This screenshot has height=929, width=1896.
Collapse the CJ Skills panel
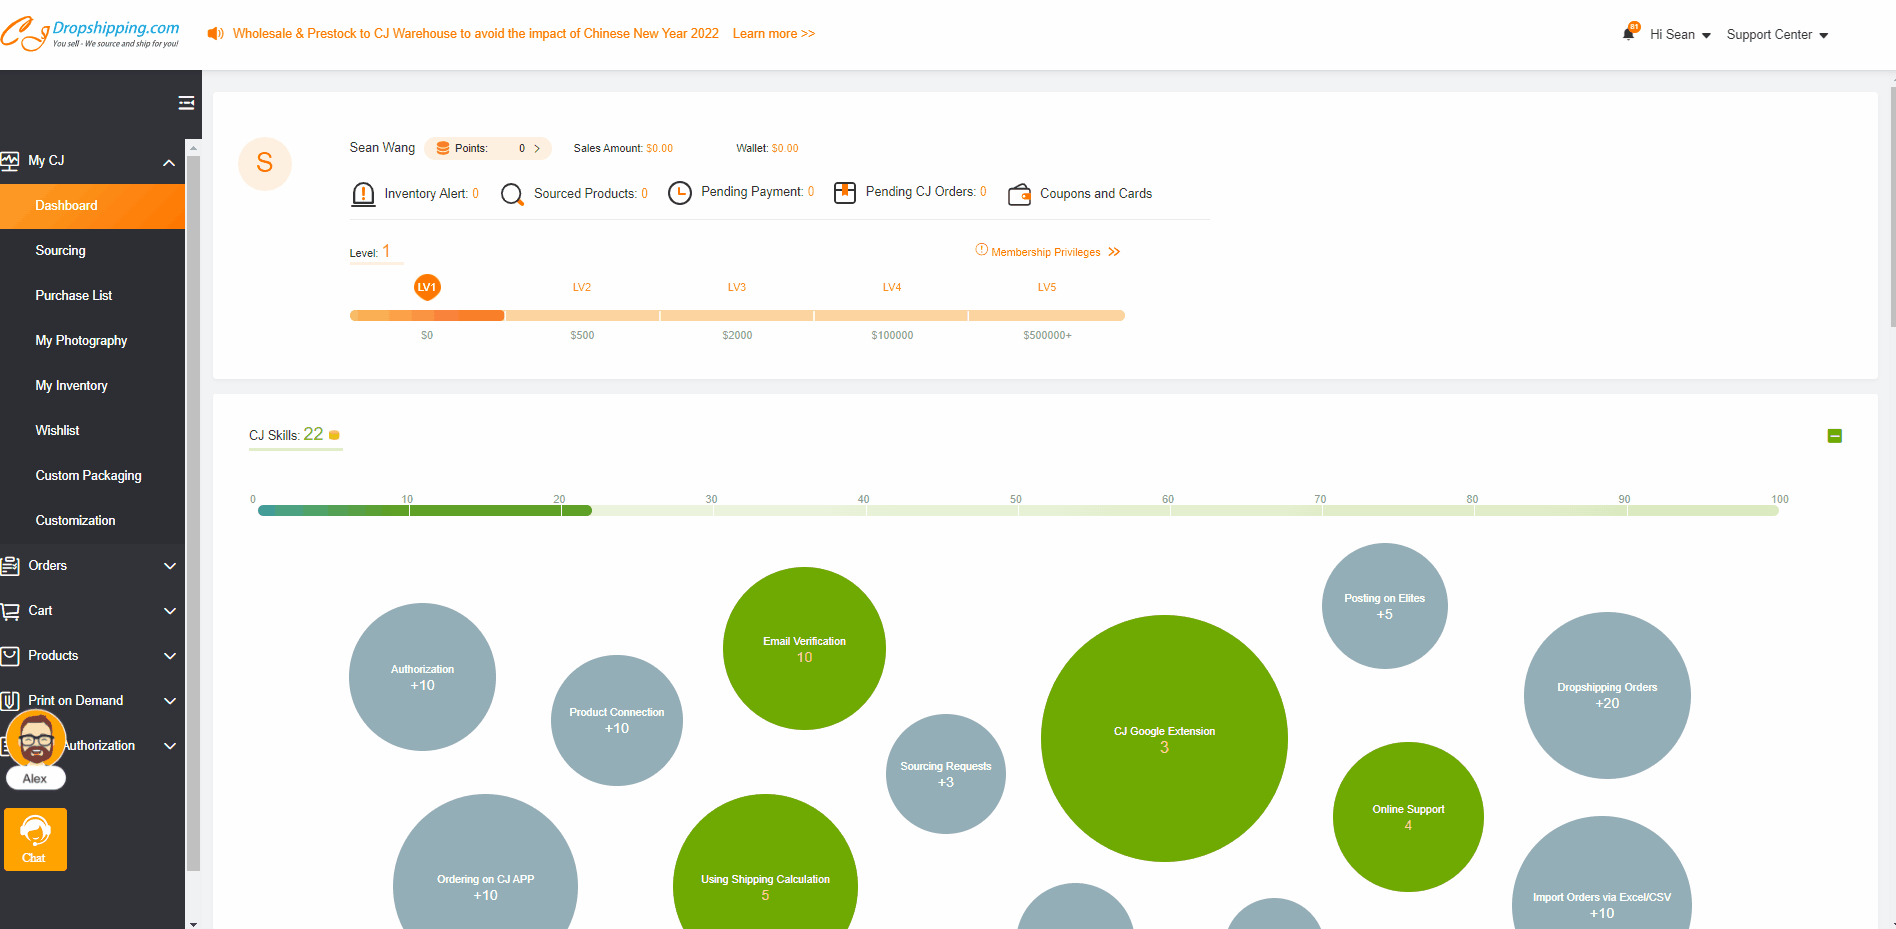click(1834, 436)
